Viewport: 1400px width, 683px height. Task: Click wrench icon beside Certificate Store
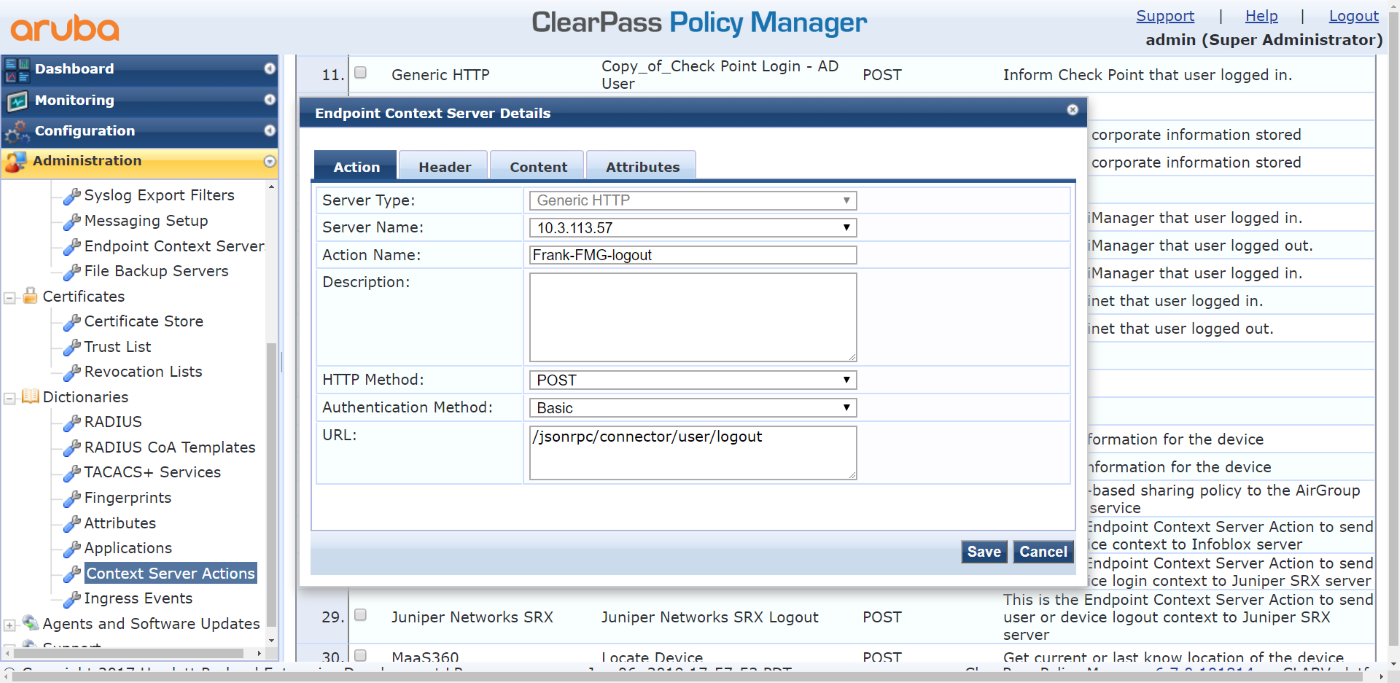(72, 322)
